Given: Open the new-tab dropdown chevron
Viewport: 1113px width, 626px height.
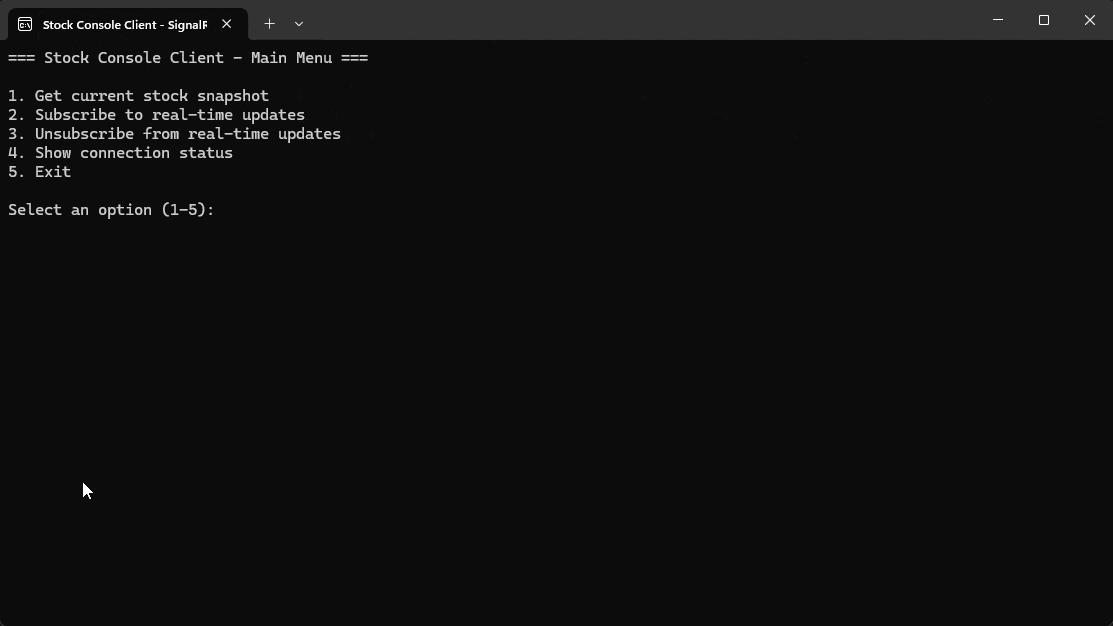Looking at the screenshot, I should click(299, 23).
